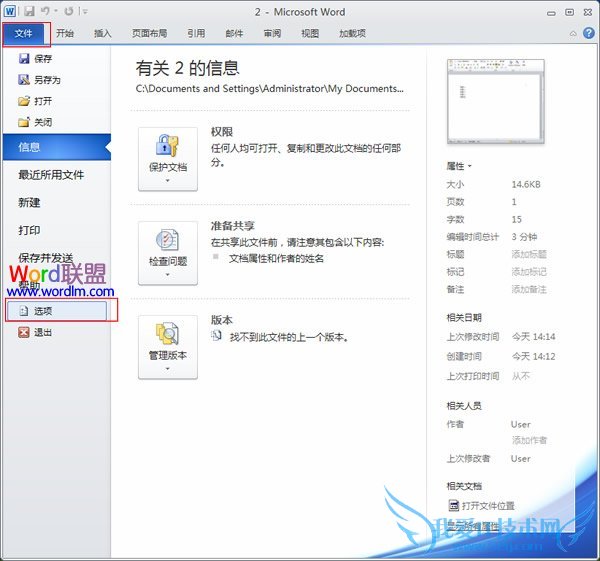Click 保存 in the backstage menu
This screenshot has height=561, width=600.
pyautogui.click(x=35, y=59)
